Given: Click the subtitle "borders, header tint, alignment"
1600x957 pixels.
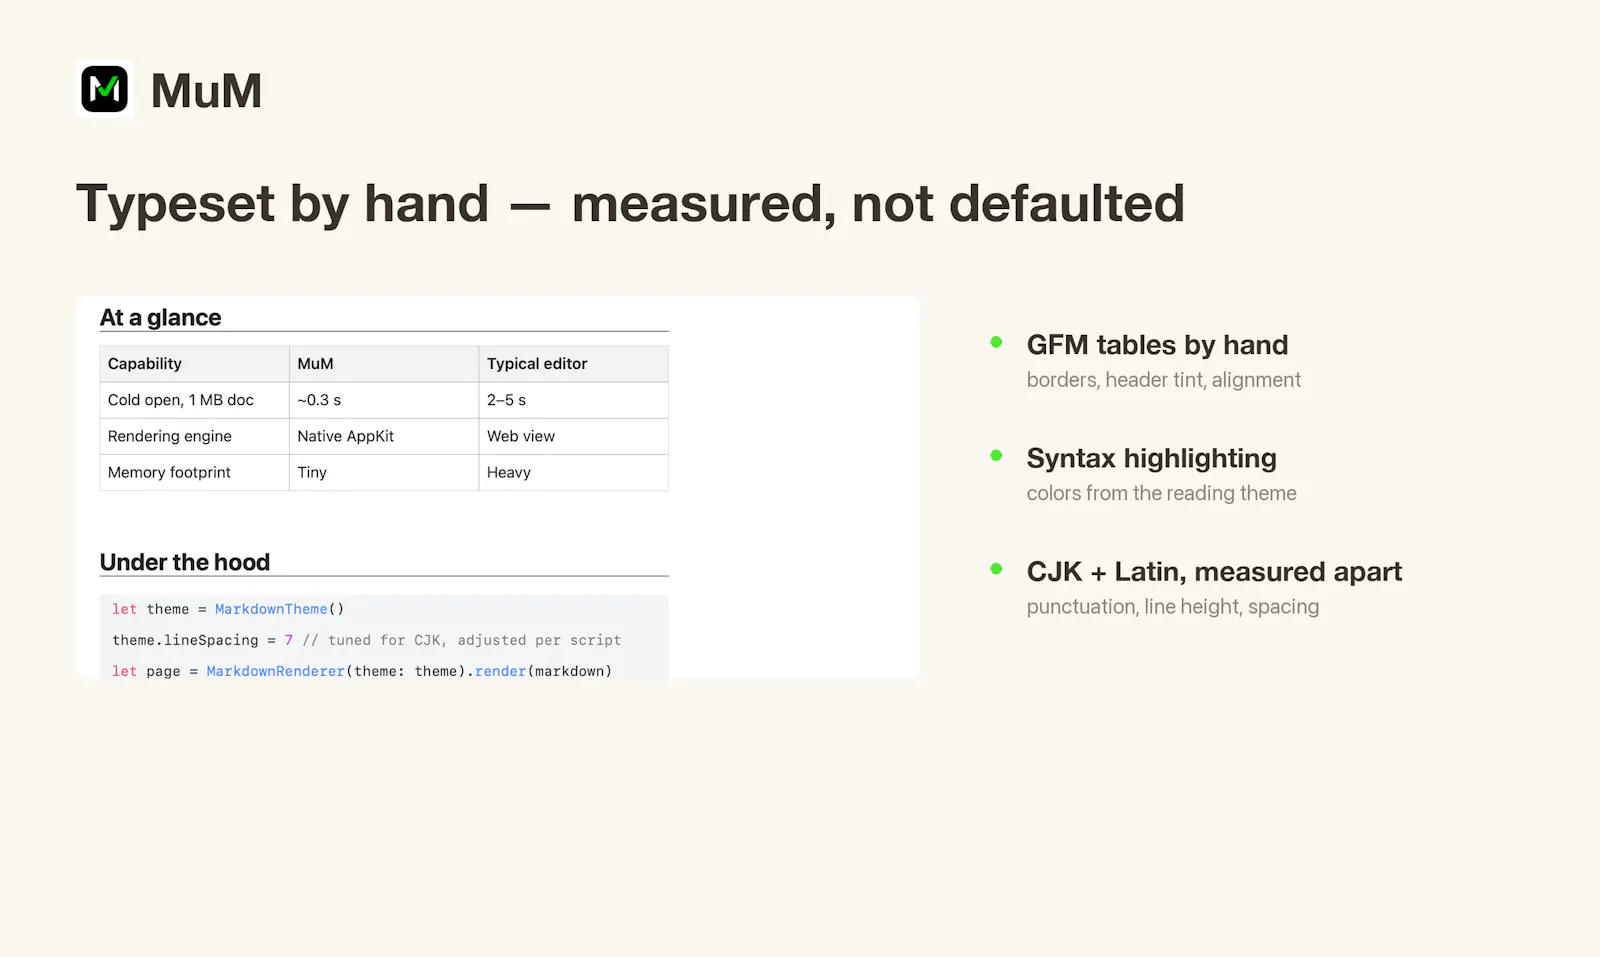Looking at the screenshot, I should (1164, 380).
